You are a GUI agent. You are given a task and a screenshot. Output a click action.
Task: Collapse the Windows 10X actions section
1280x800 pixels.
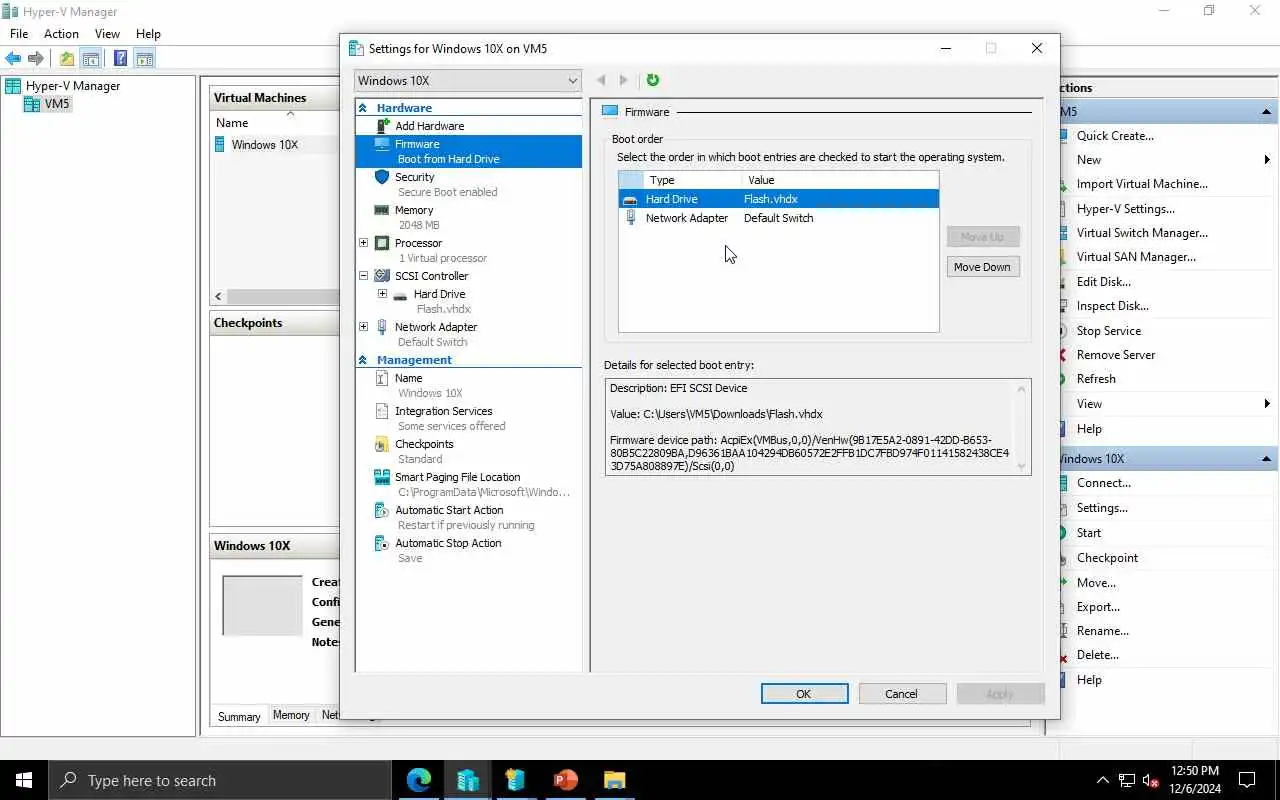coord(1266,459)
